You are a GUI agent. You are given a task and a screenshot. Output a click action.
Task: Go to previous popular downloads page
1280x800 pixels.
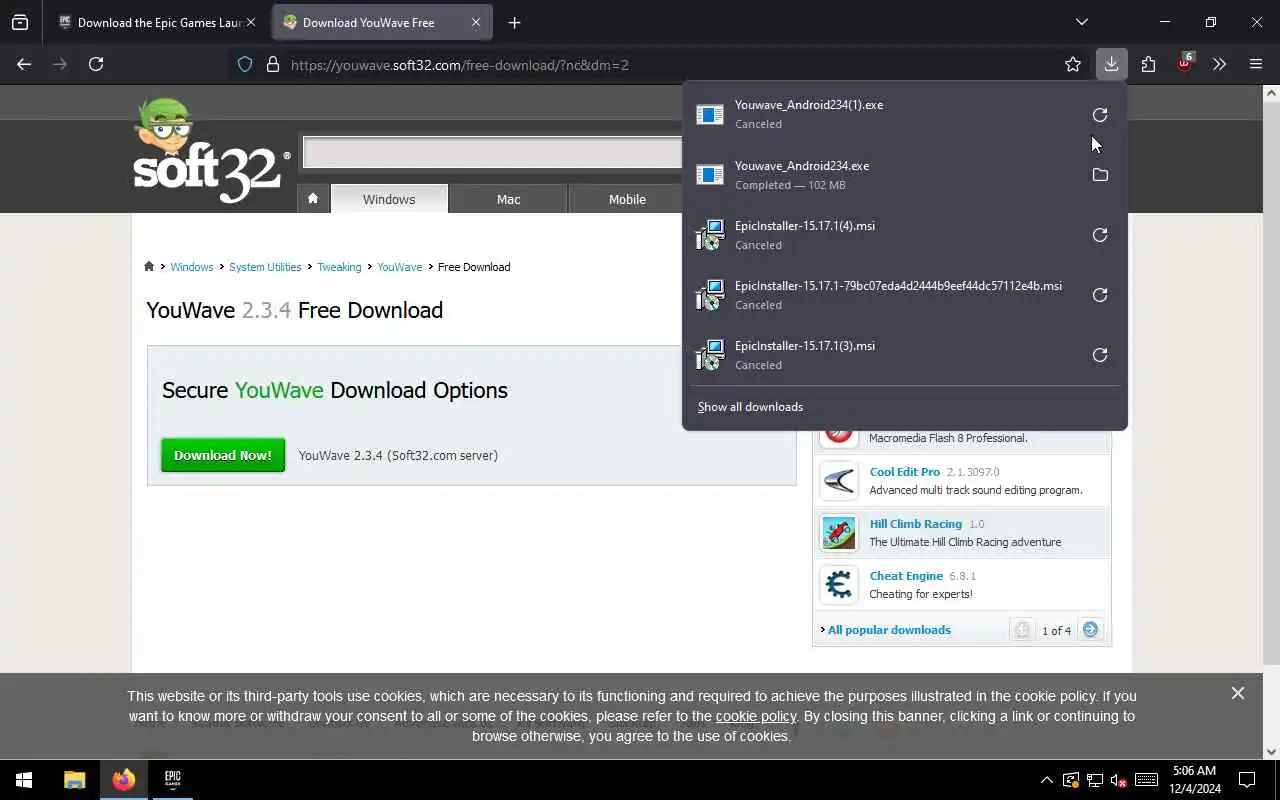[x=1022, y=630]
